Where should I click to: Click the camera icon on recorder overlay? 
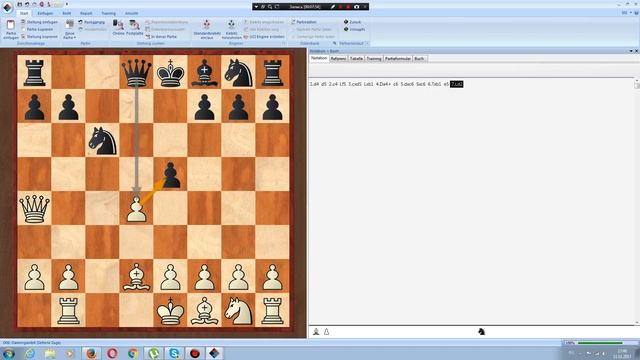(x=356, y=7)
